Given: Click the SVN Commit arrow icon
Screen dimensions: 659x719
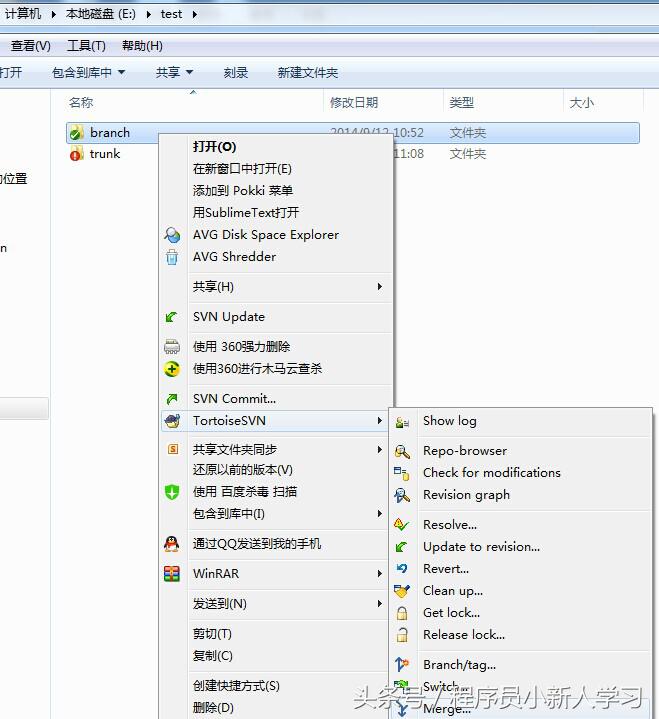Looking at the screenshot, I should point(172,399).
